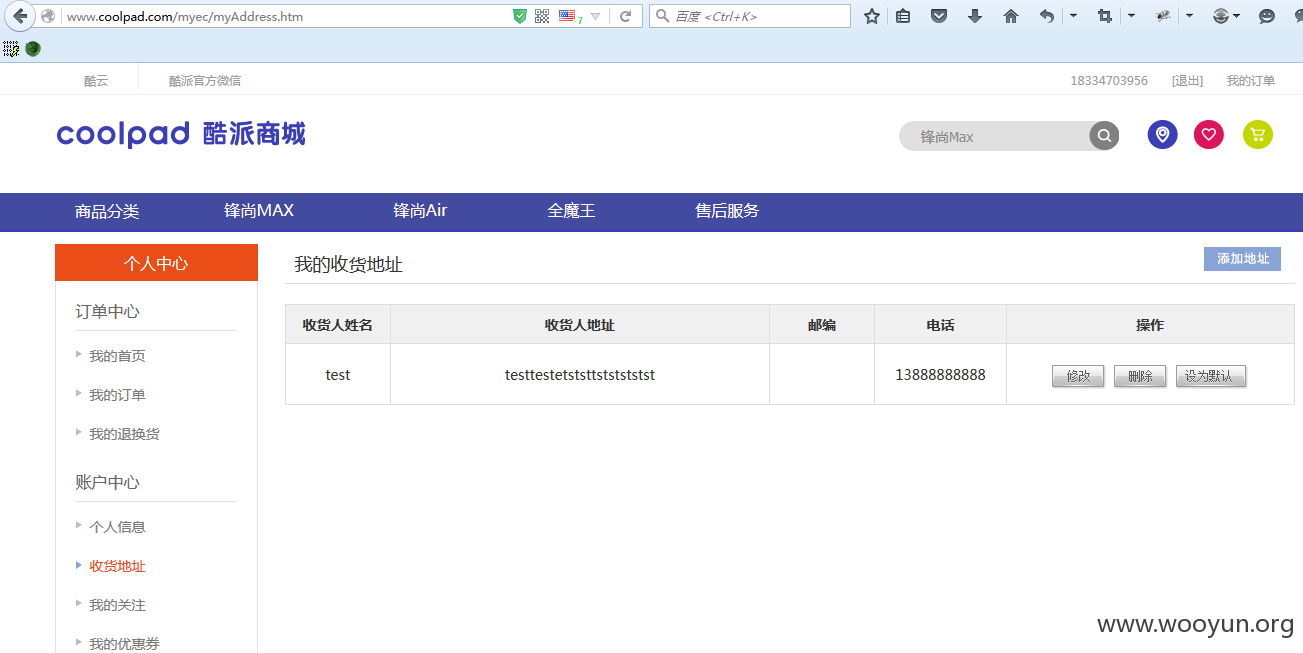The image size is (1303, 653).
Task: Click 设为默认 button for test address
Action: point(1211,376)
